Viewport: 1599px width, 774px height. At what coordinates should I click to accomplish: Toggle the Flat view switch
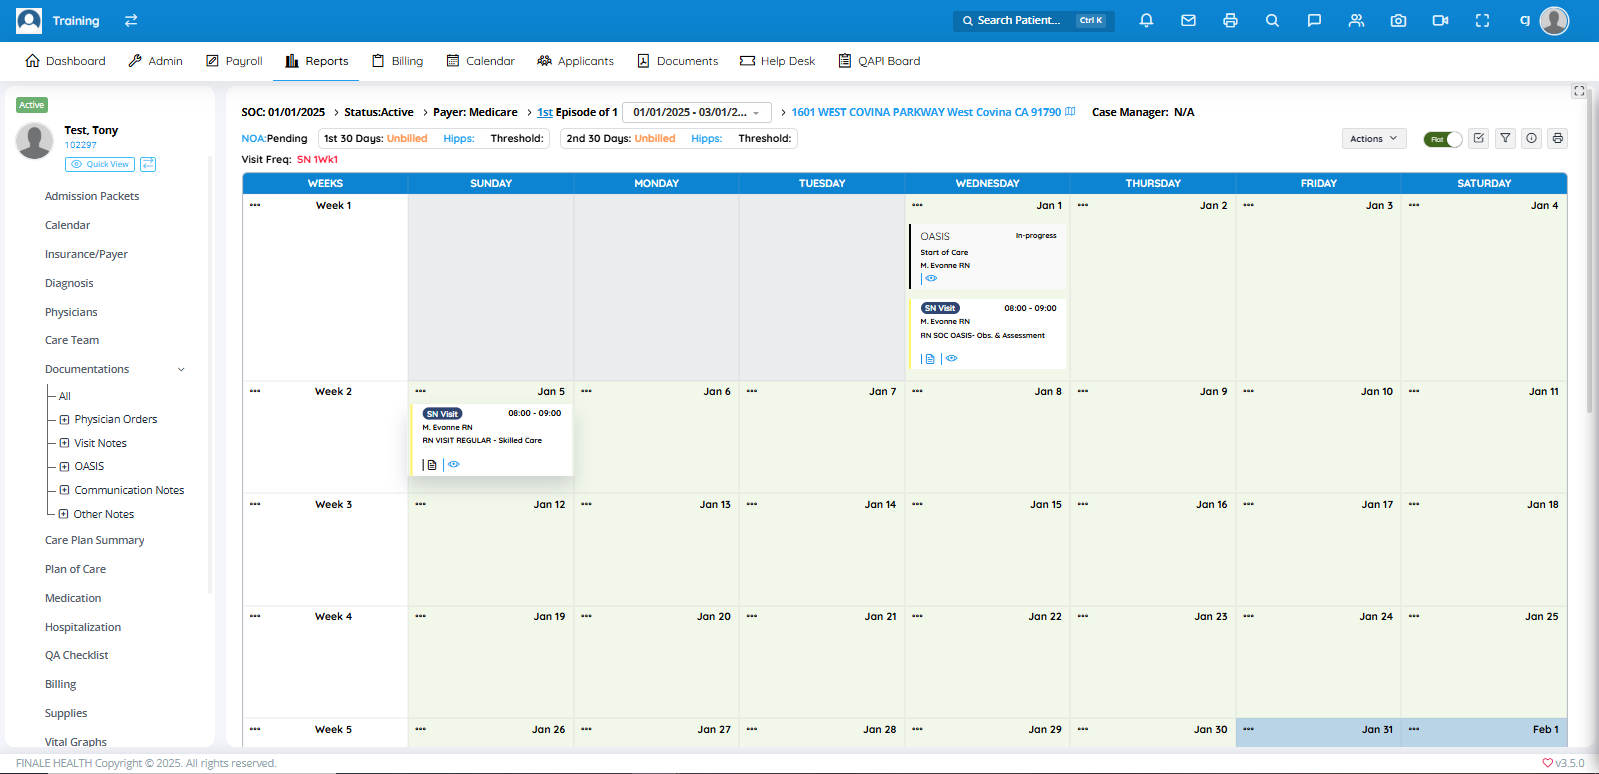(1442, 139)
